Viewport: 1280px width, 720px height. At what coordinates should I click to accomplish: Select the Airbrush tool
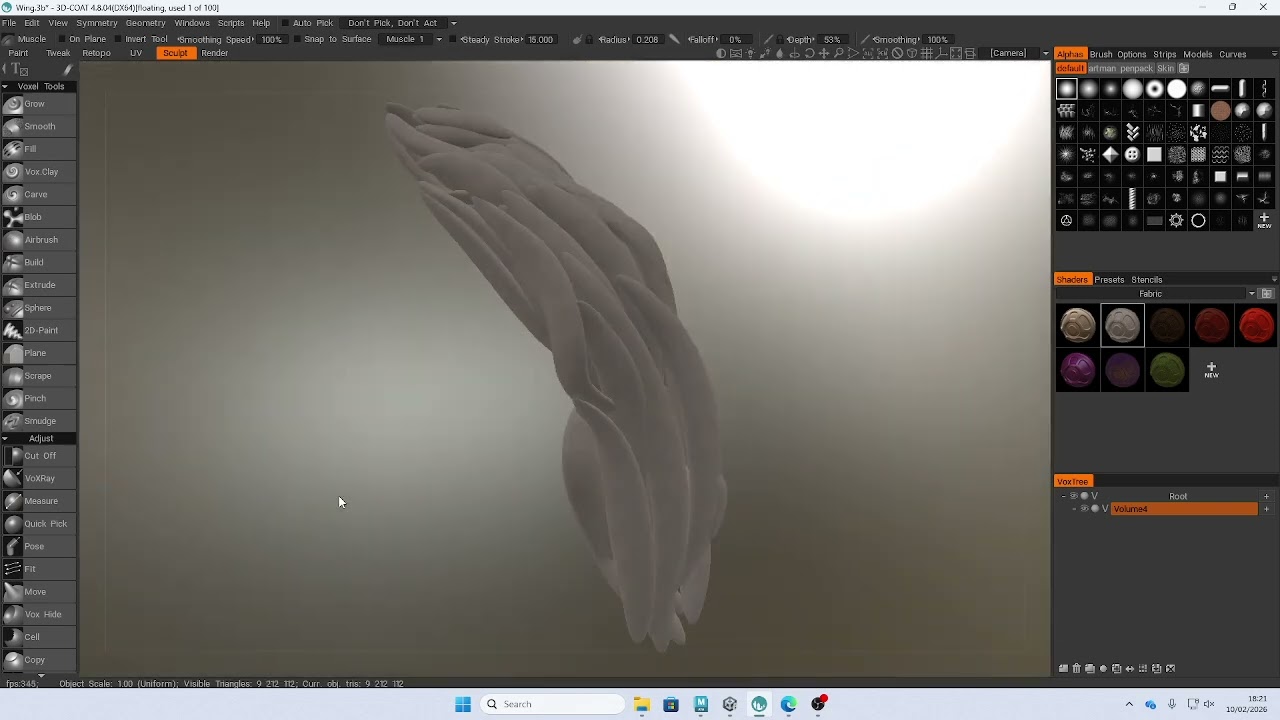(38, 240)
